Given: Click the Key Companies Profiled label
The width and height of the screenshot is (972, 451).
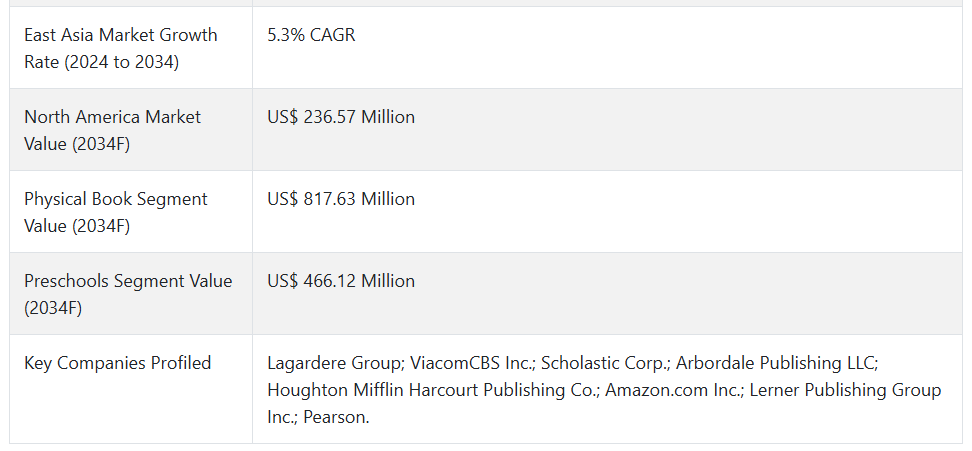Looking at the screenshot, I should (118, 362).
